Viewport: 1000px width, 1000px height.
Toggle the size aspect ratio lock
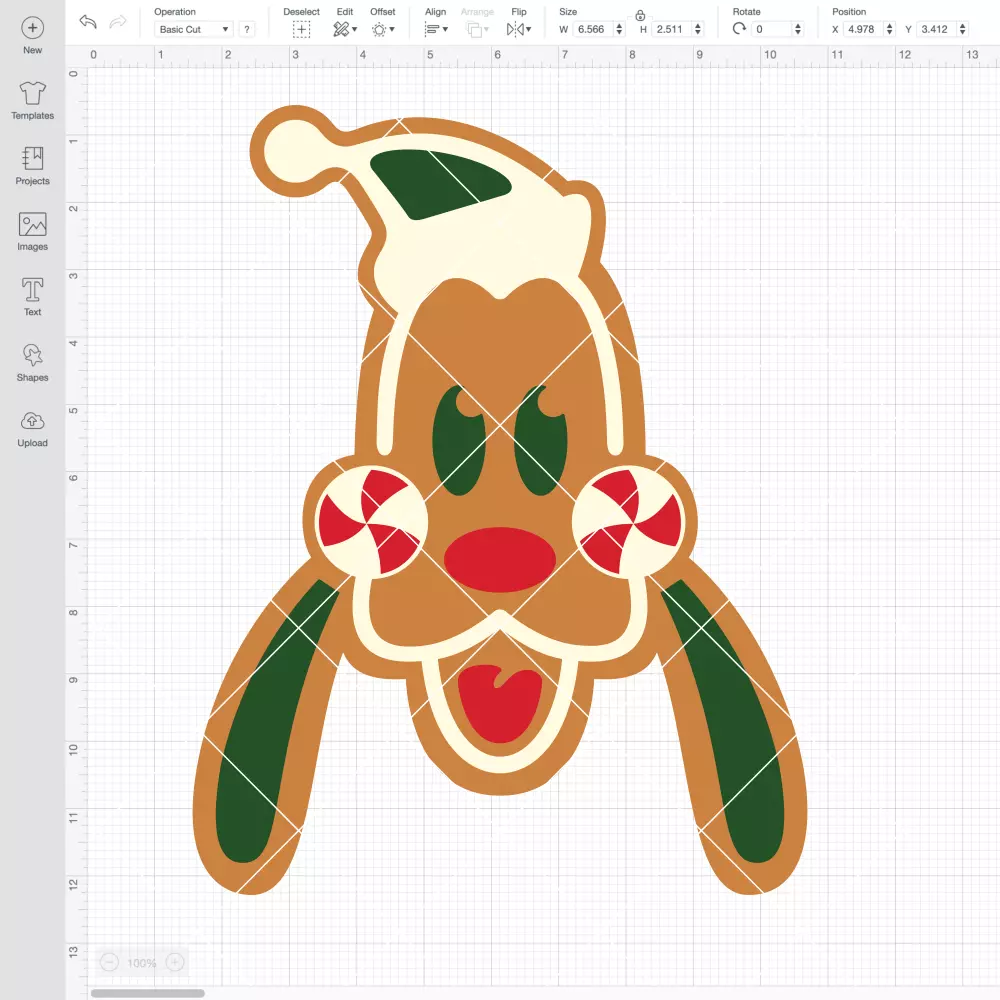(640, 15)
